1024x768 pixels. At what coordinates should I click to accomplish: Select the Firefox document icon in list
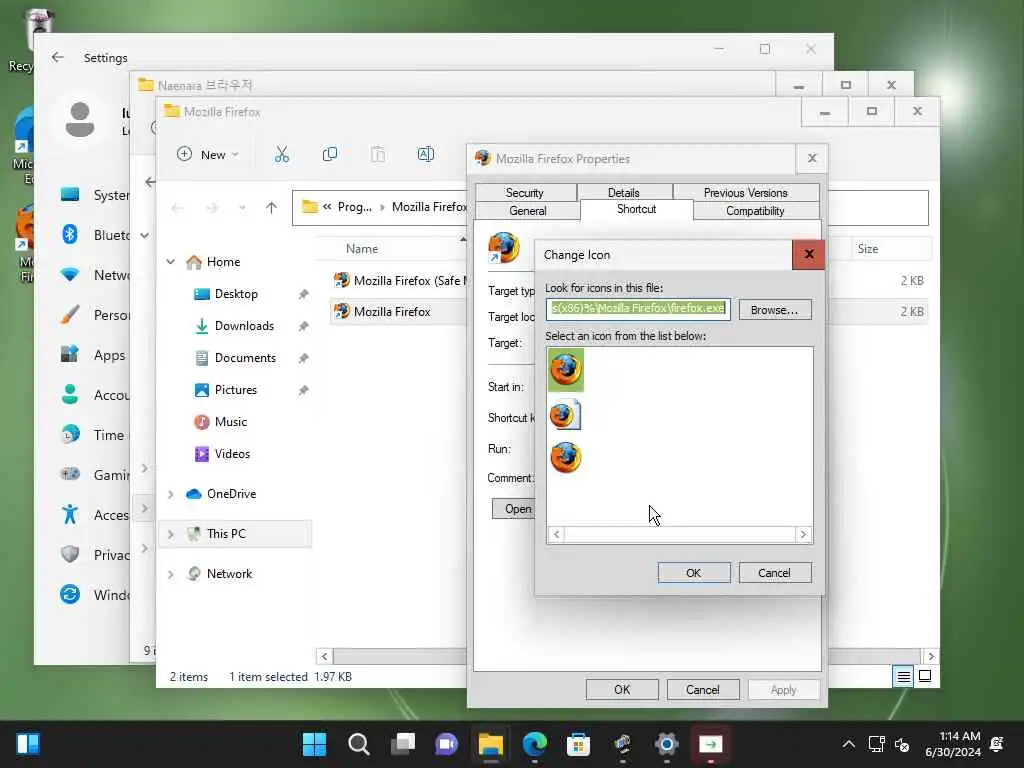click(566, 414)
